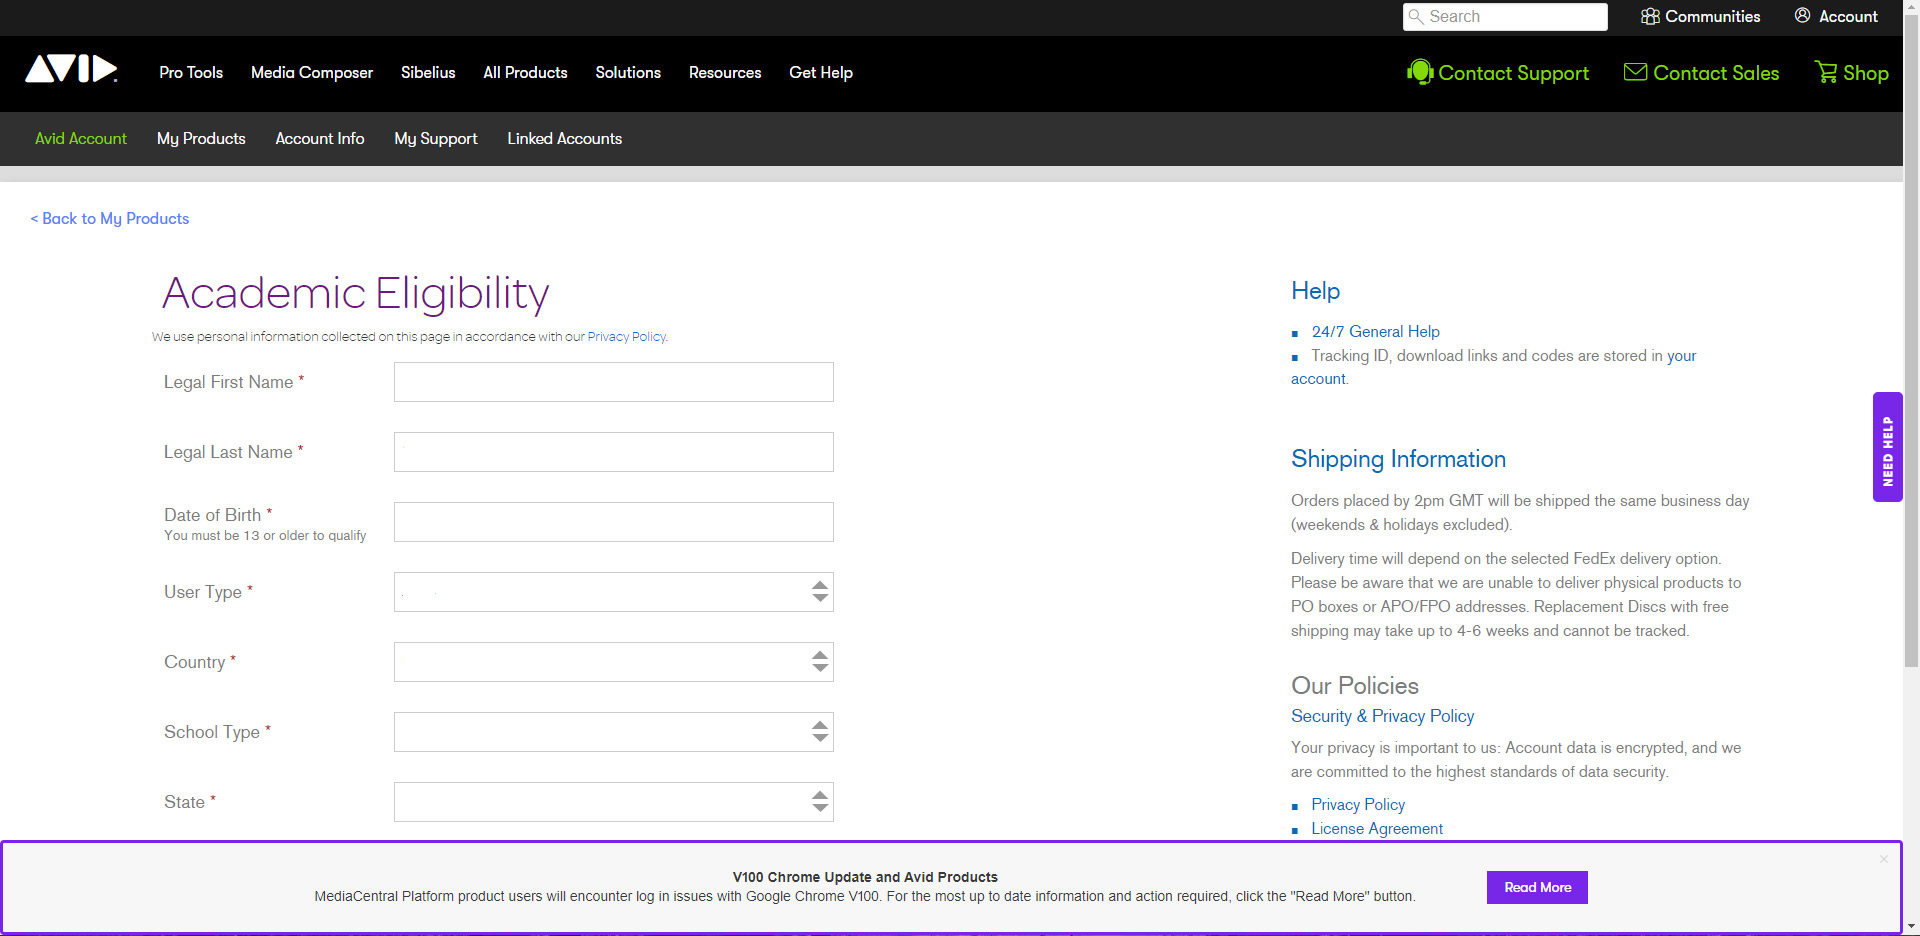Click the search magnifier icon
The width and height of the screenshot is (1920, 936).
(1416, 17)
